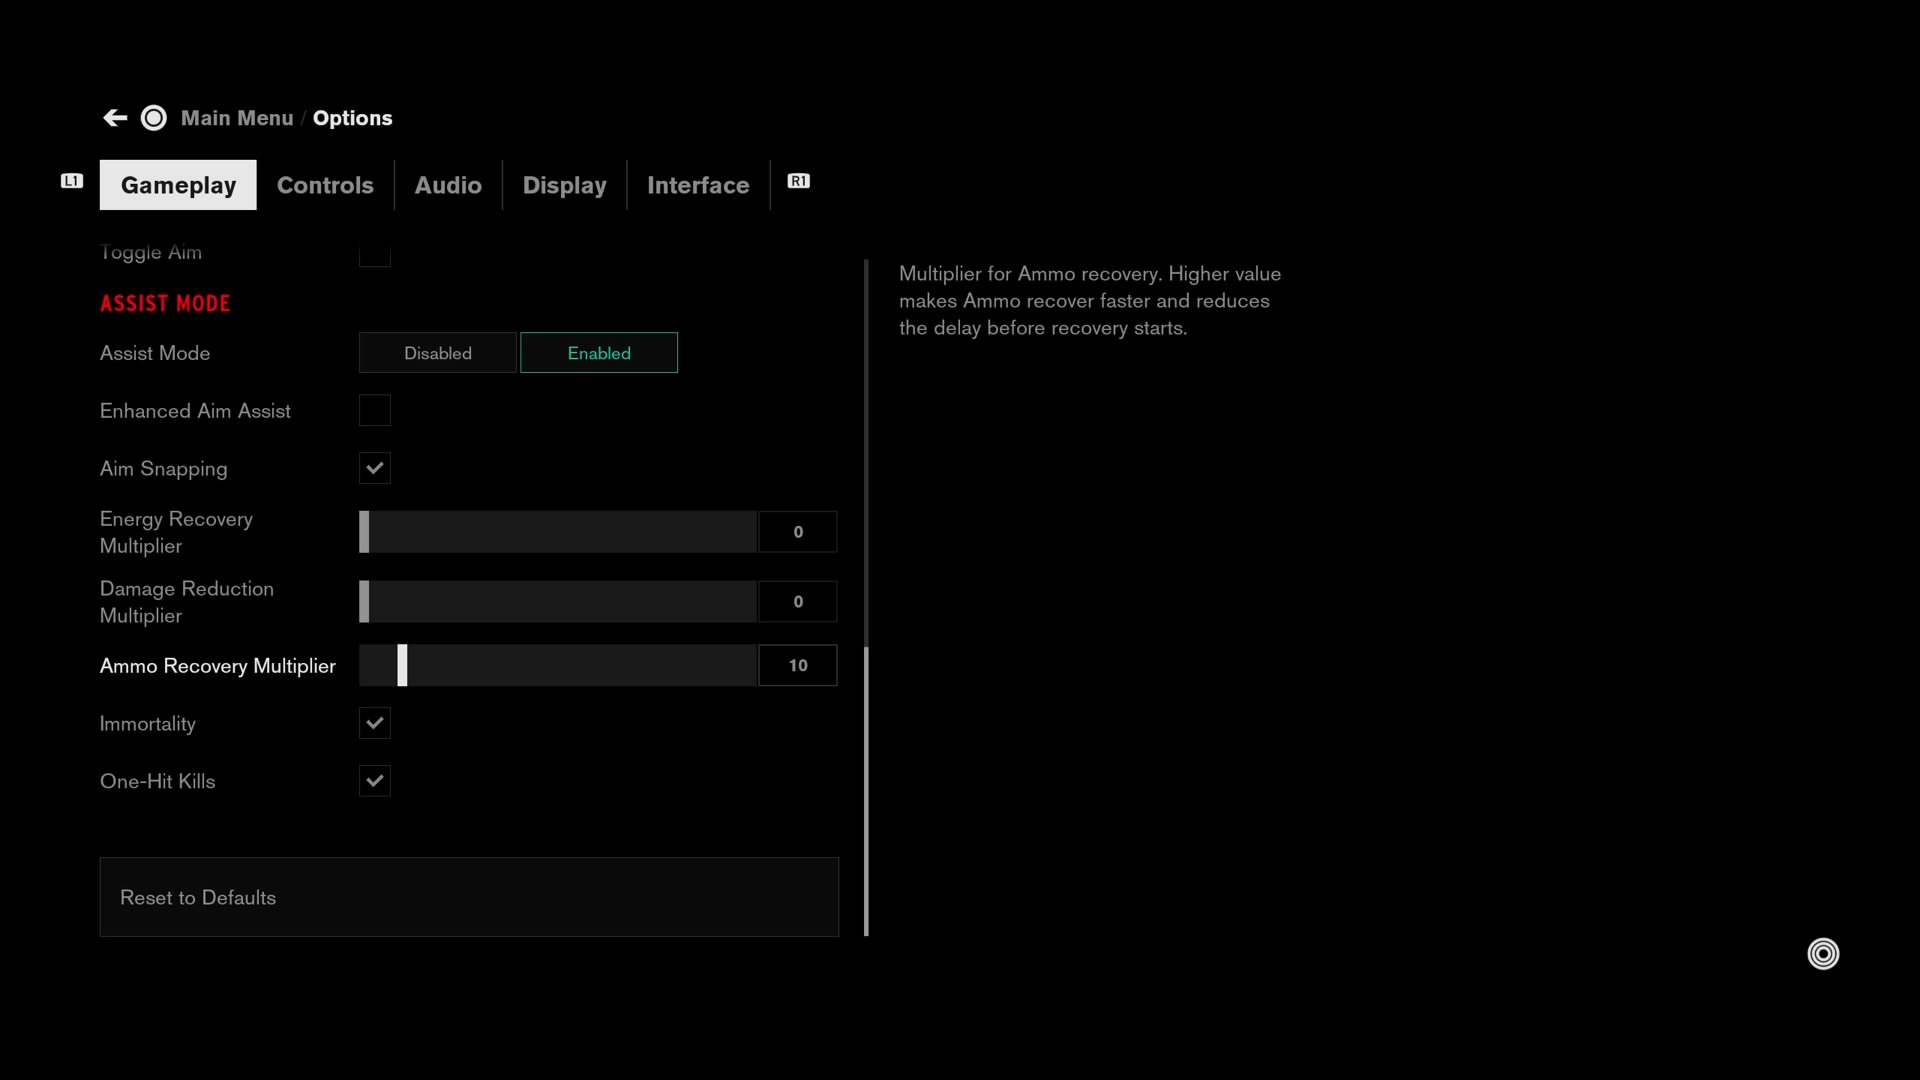Viewport: 1920px width, 1080px height.
Task: Toggle the Enhanced Aim Assist checkbox
Action: [x=375, y=411]
